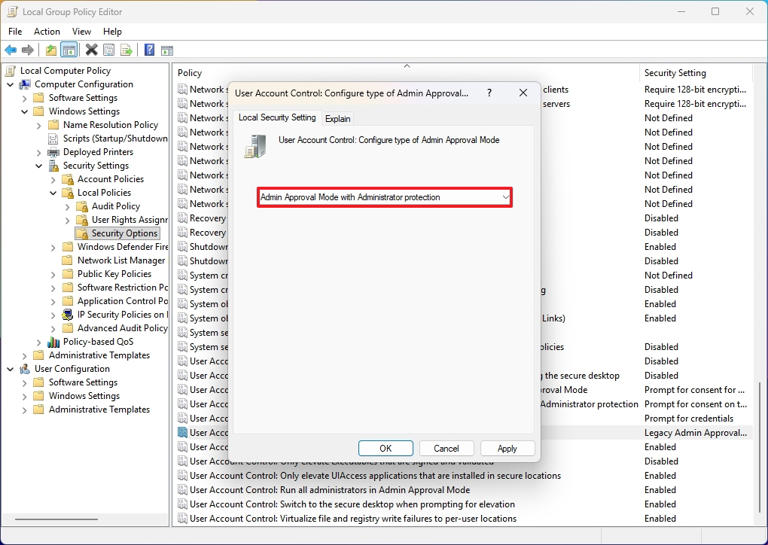Screen dimensions: 768x545
Task: Click the Scripts (Startup/Shutdown) document icon
Action: [x=53, y=139]
